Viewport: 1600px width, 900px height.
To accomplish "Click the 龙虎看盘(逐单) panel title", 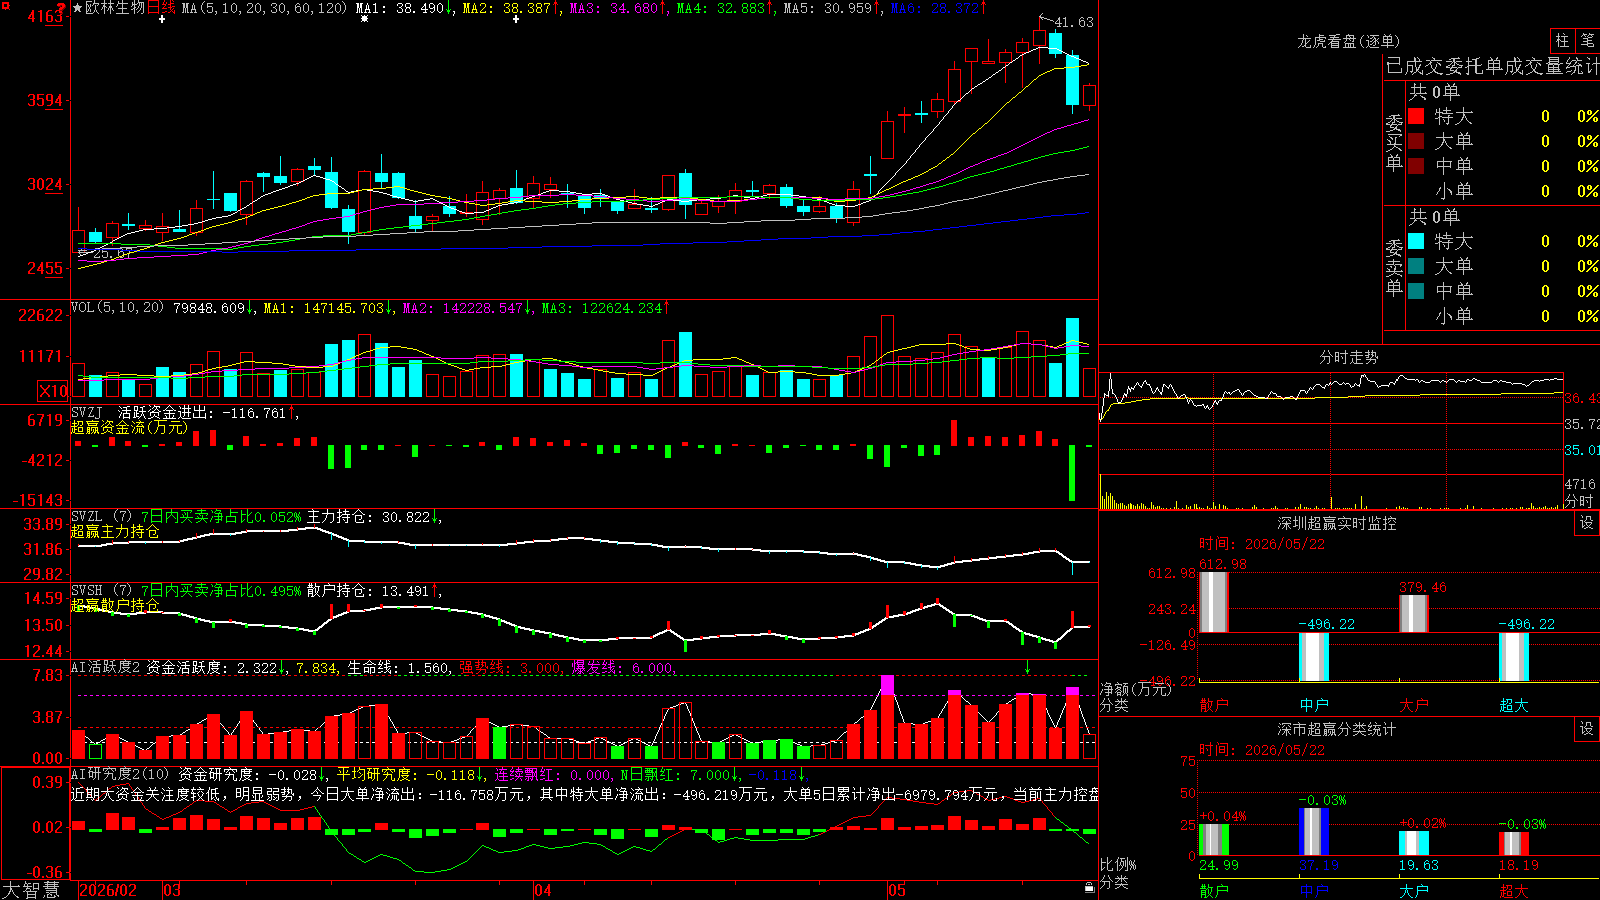I will point(1349,41).
